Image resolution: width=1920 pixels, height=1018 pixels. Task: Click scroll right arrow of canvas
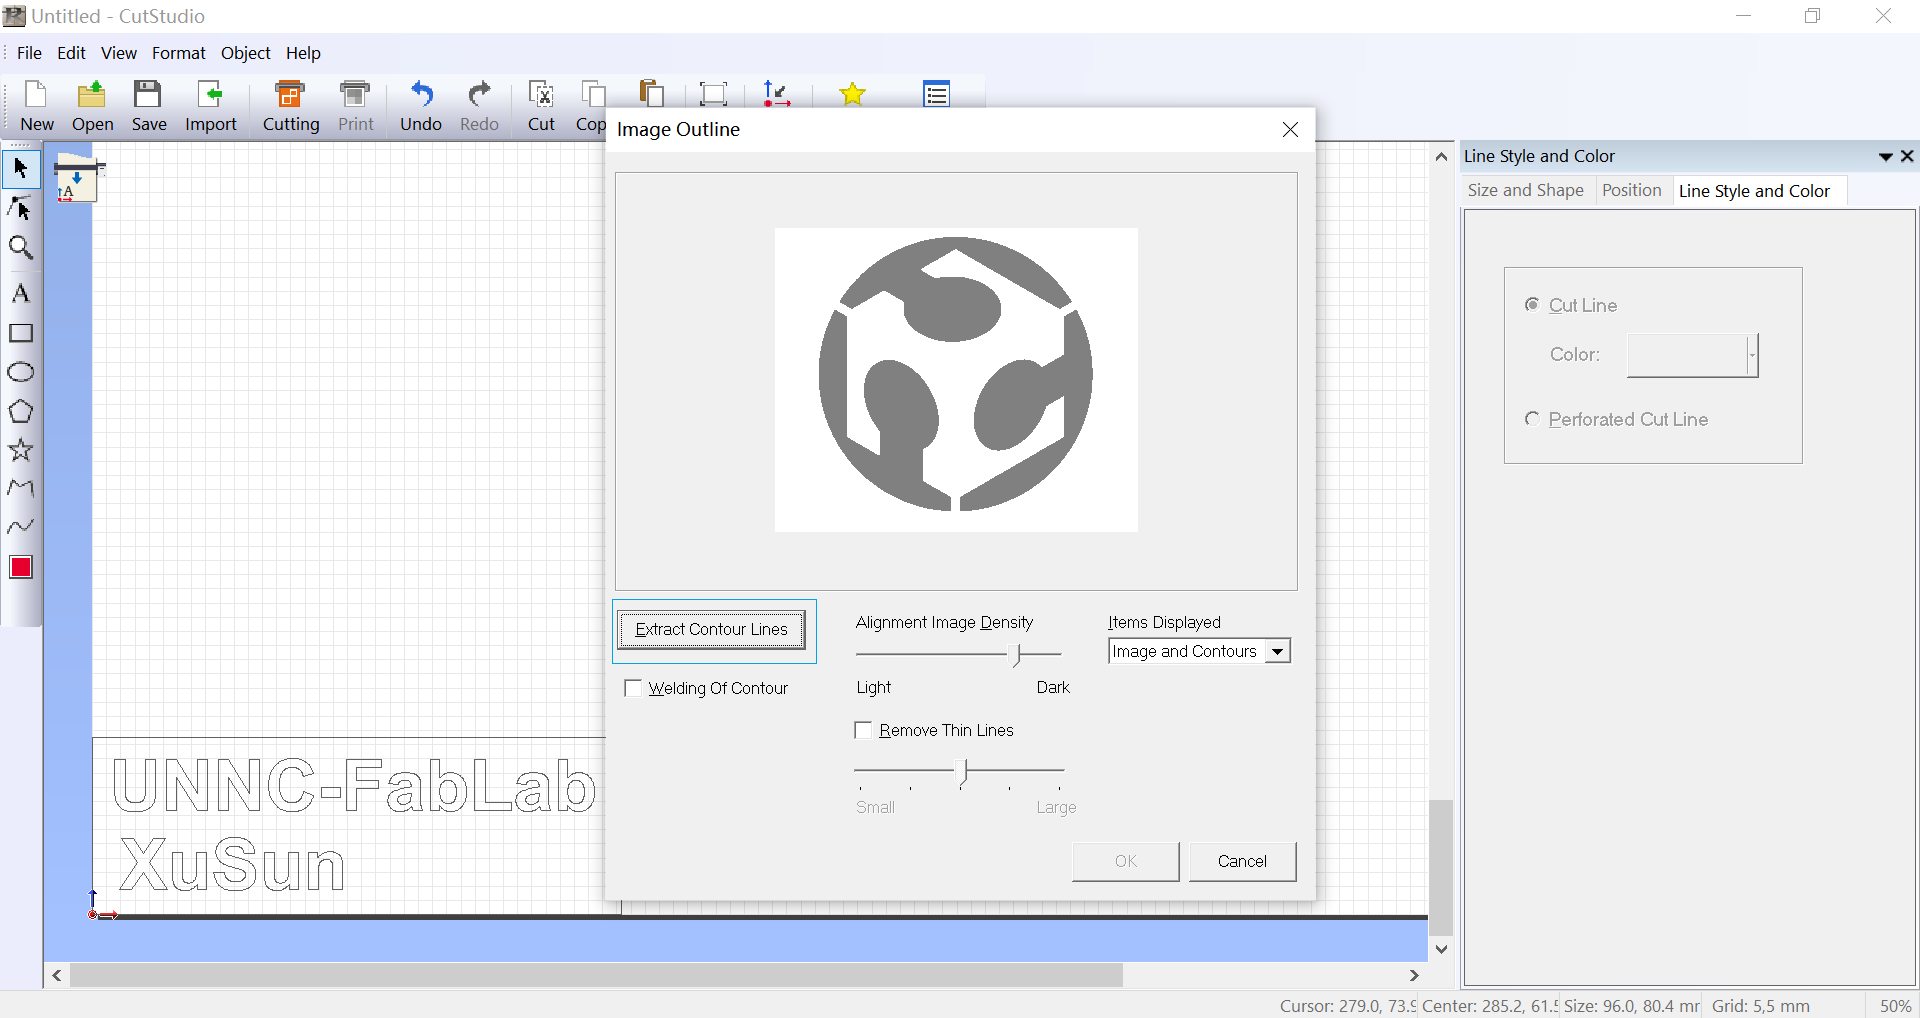[1414, 975]
